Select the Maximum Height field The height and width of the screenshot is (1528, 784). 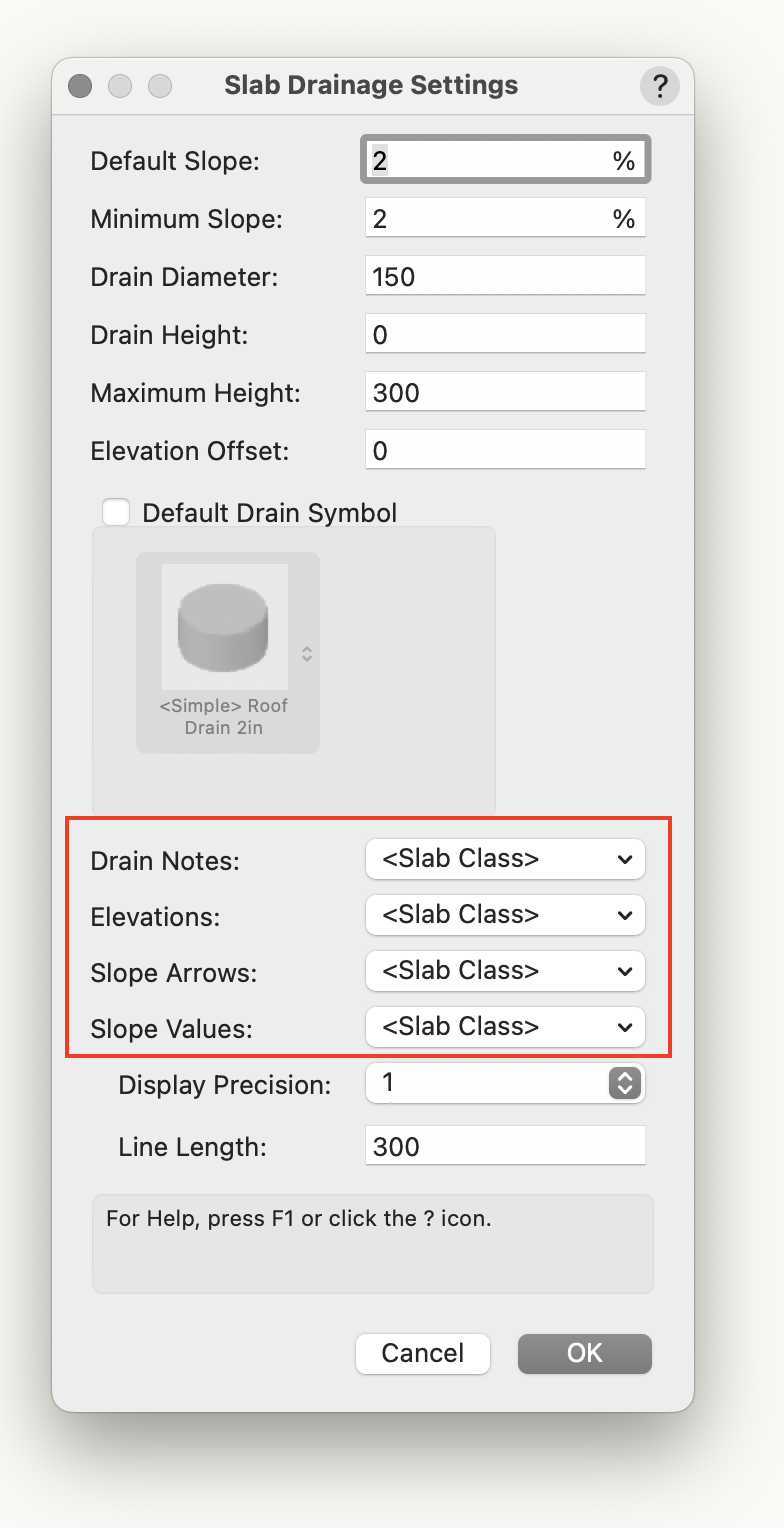click(505, 393)
